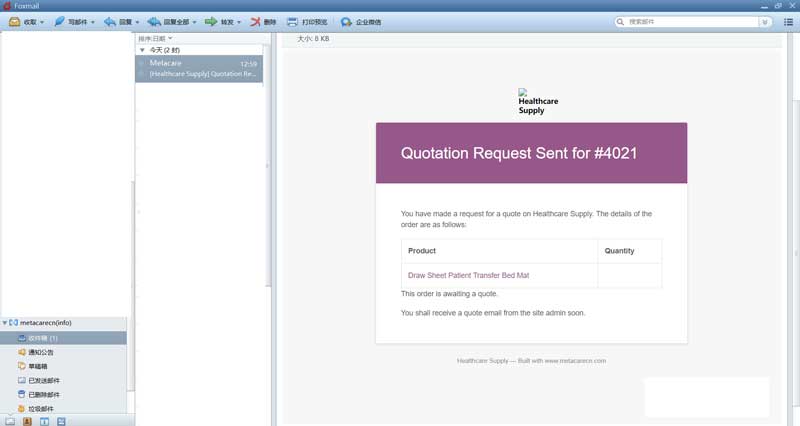Click the '大小: 8 KB' size text

(x=313, y=39)
